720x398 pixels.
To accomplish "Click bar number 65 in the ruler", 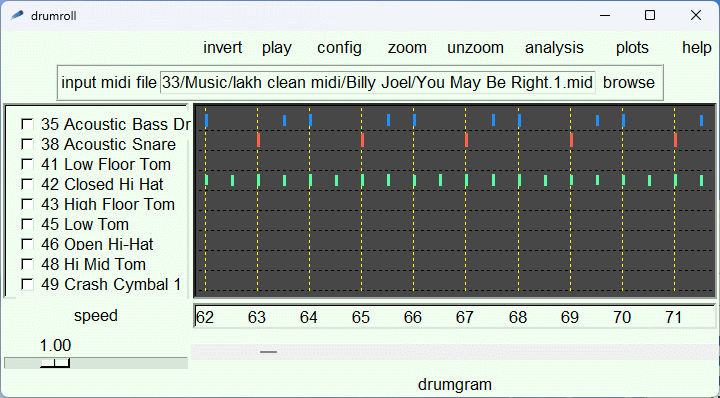I will (361, 317).
